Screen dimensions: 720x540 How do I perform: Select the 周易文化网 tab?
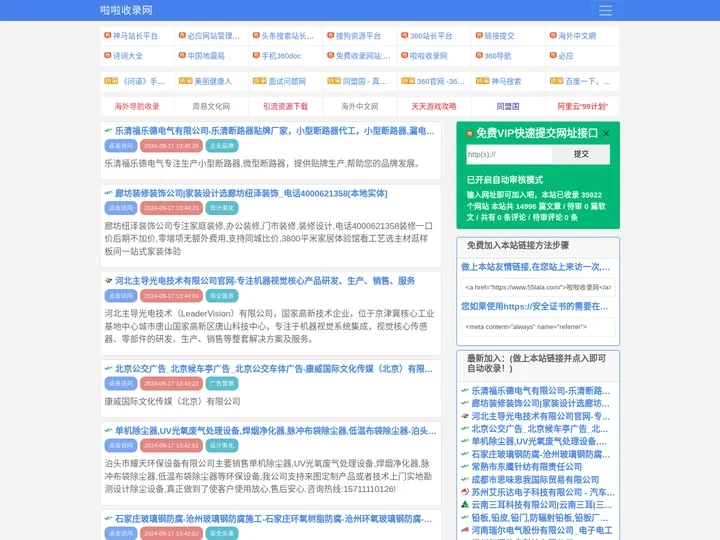pyautogui.click(x=211, y=107)
